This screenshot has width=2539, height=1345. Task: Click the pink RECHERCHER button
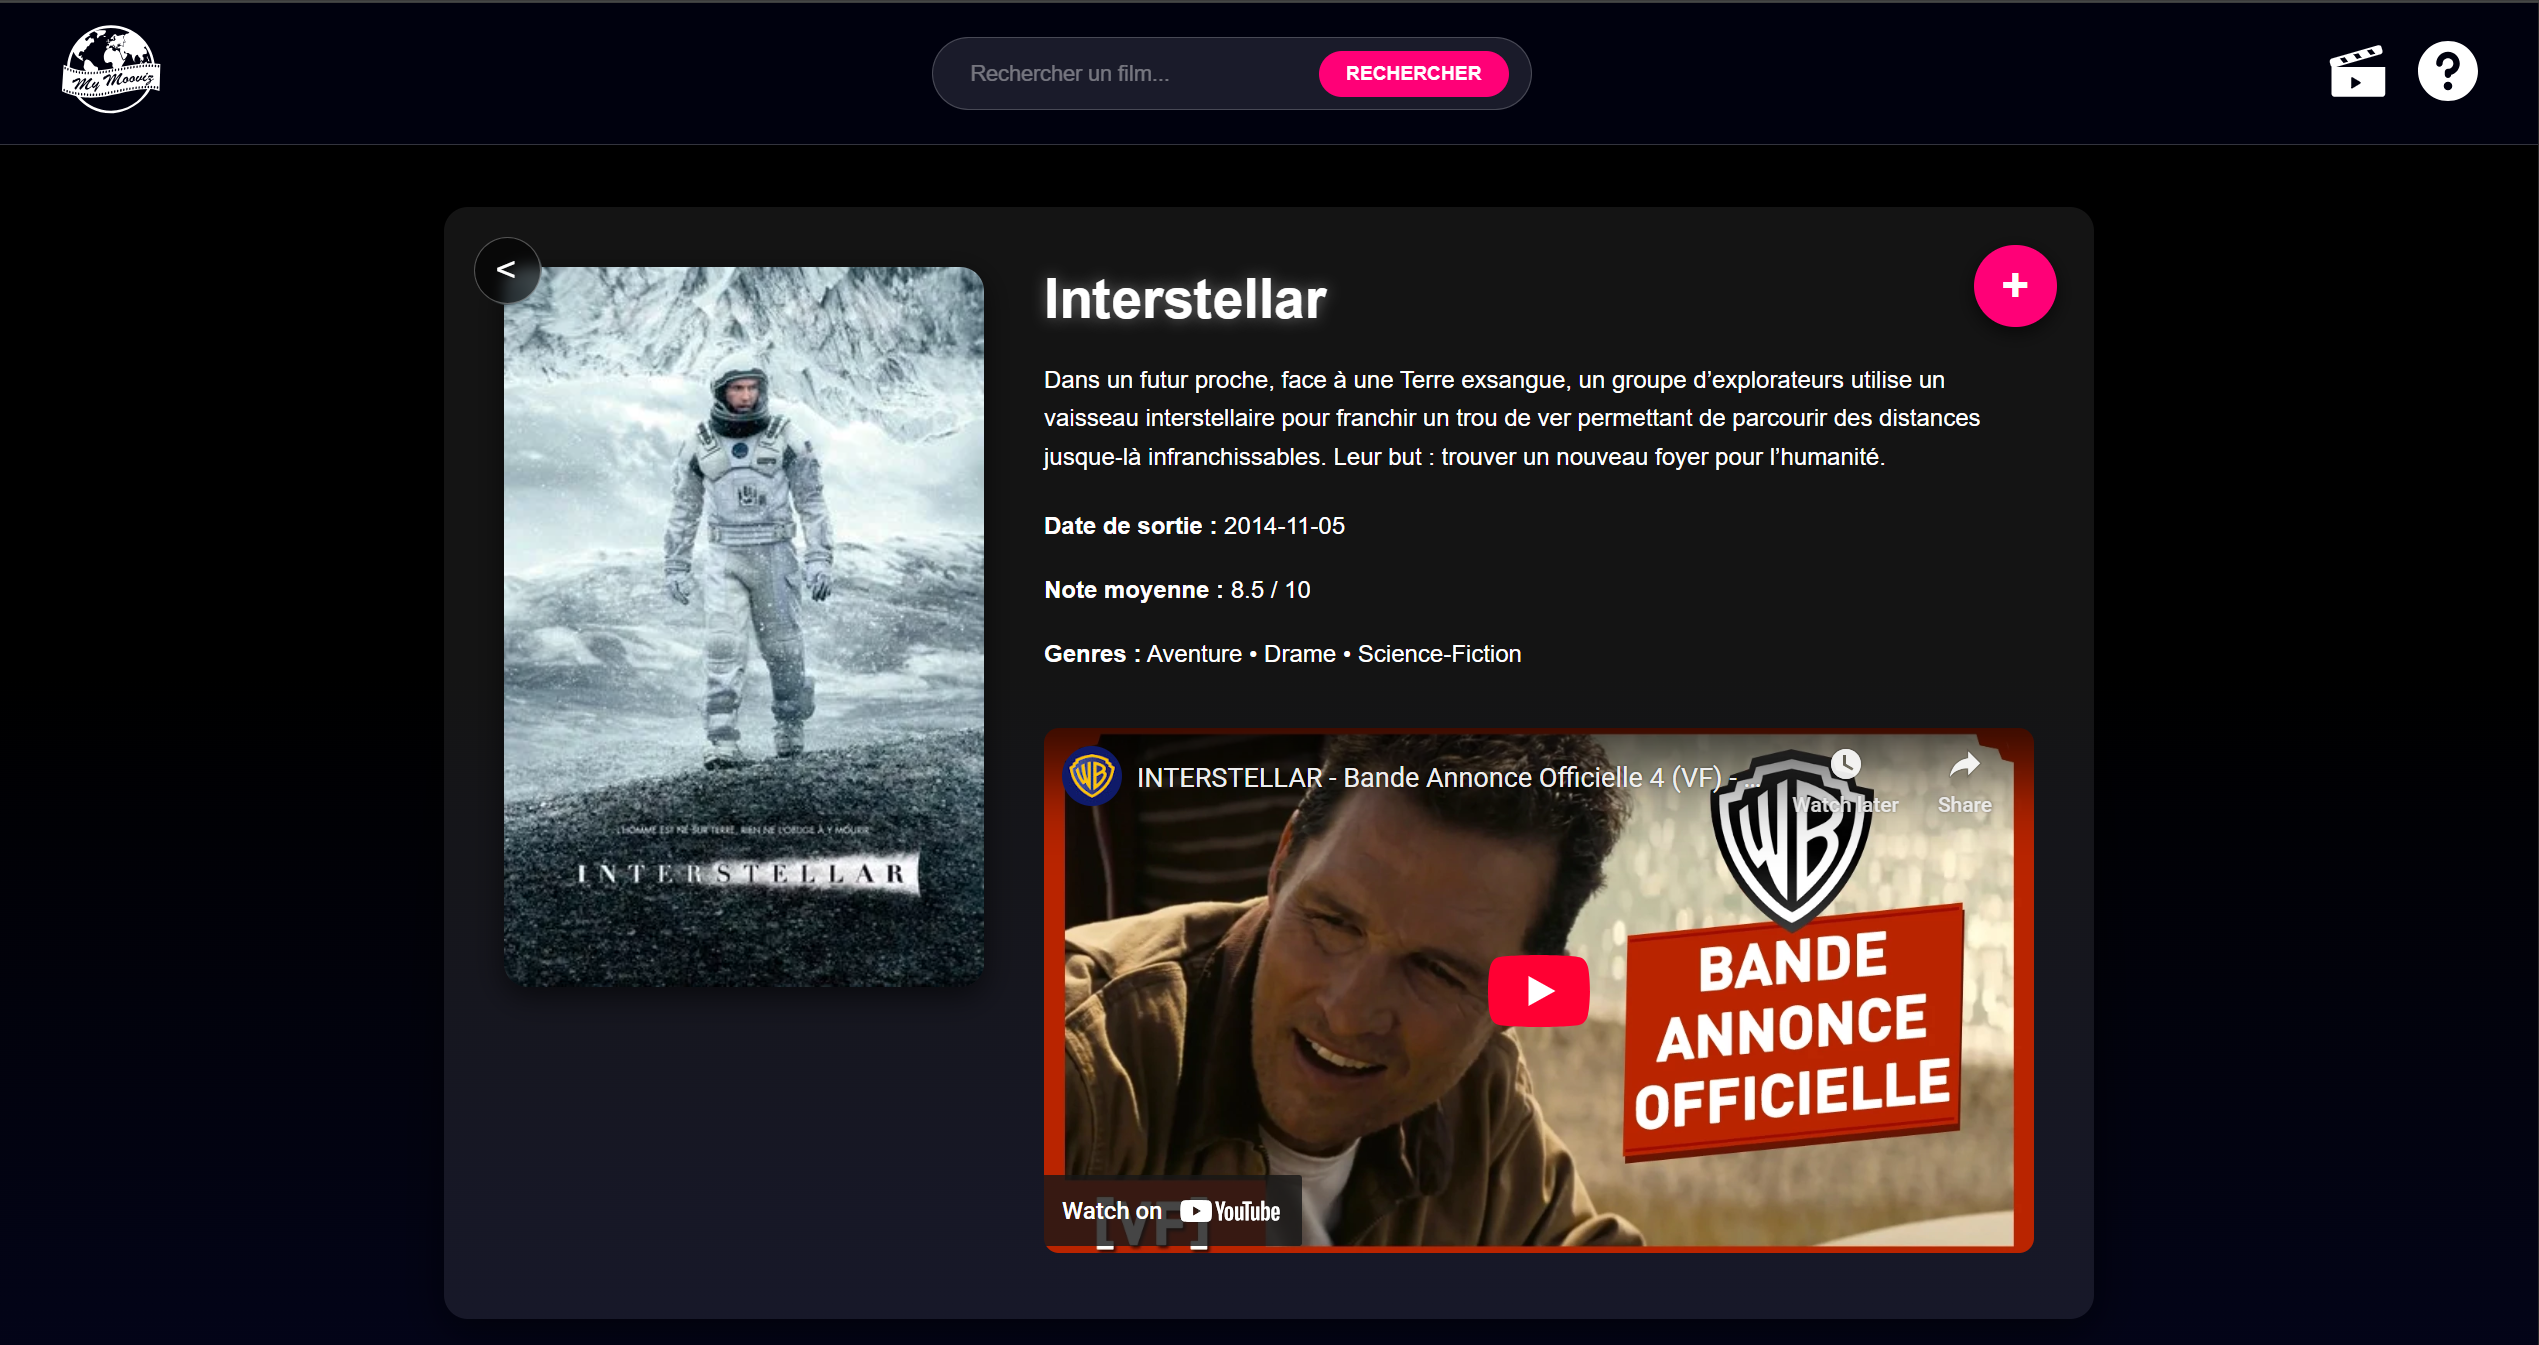click(x=1413, y=74)
